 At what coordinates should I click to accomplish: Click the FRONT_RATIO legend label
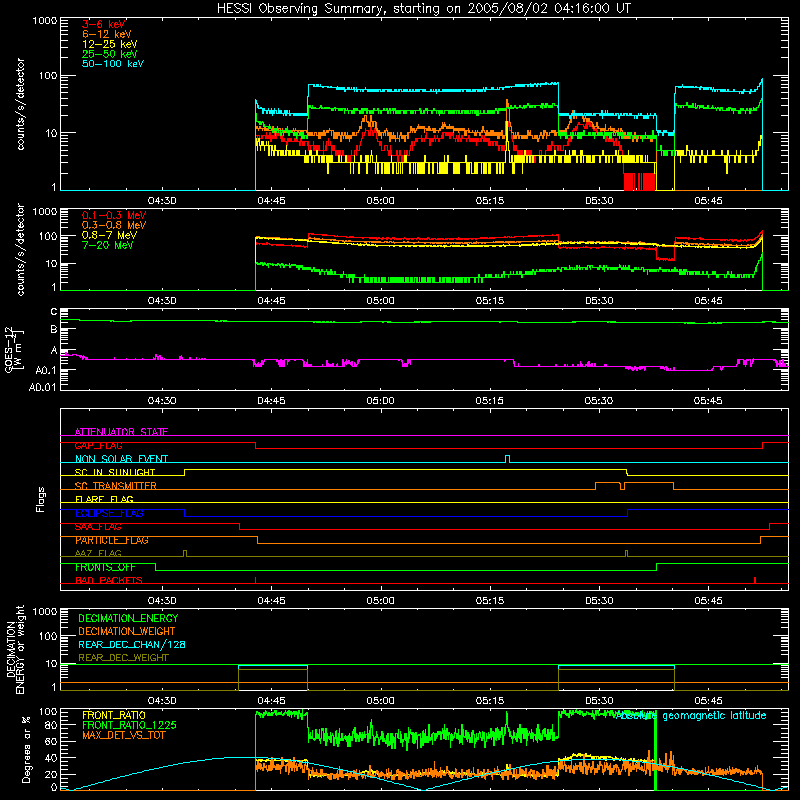tap(114, 715)
